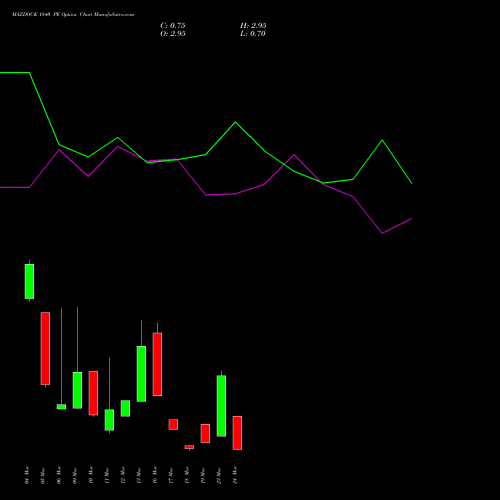Select the tall red candlestick for 05 Mar
Image resolution: width=500 pixels, height=500 pixels.
pos(45,348)
